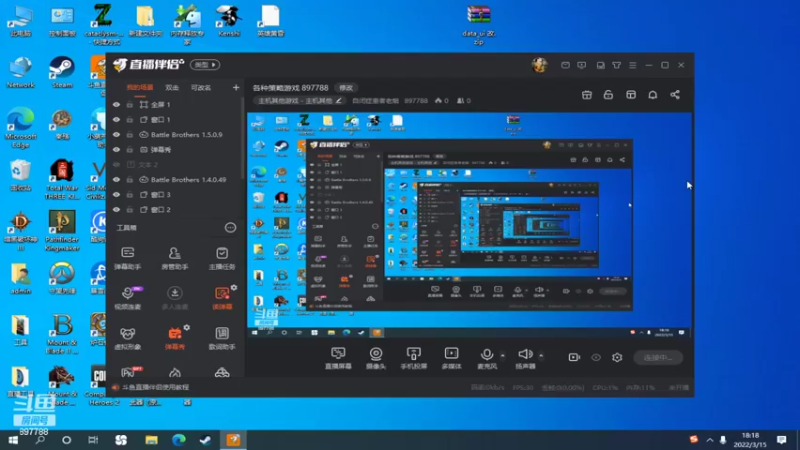Viewport: 800px width, 450px height.
Task: Toggle lock on 全屏 1 source
Action: (x=130, y=105)
